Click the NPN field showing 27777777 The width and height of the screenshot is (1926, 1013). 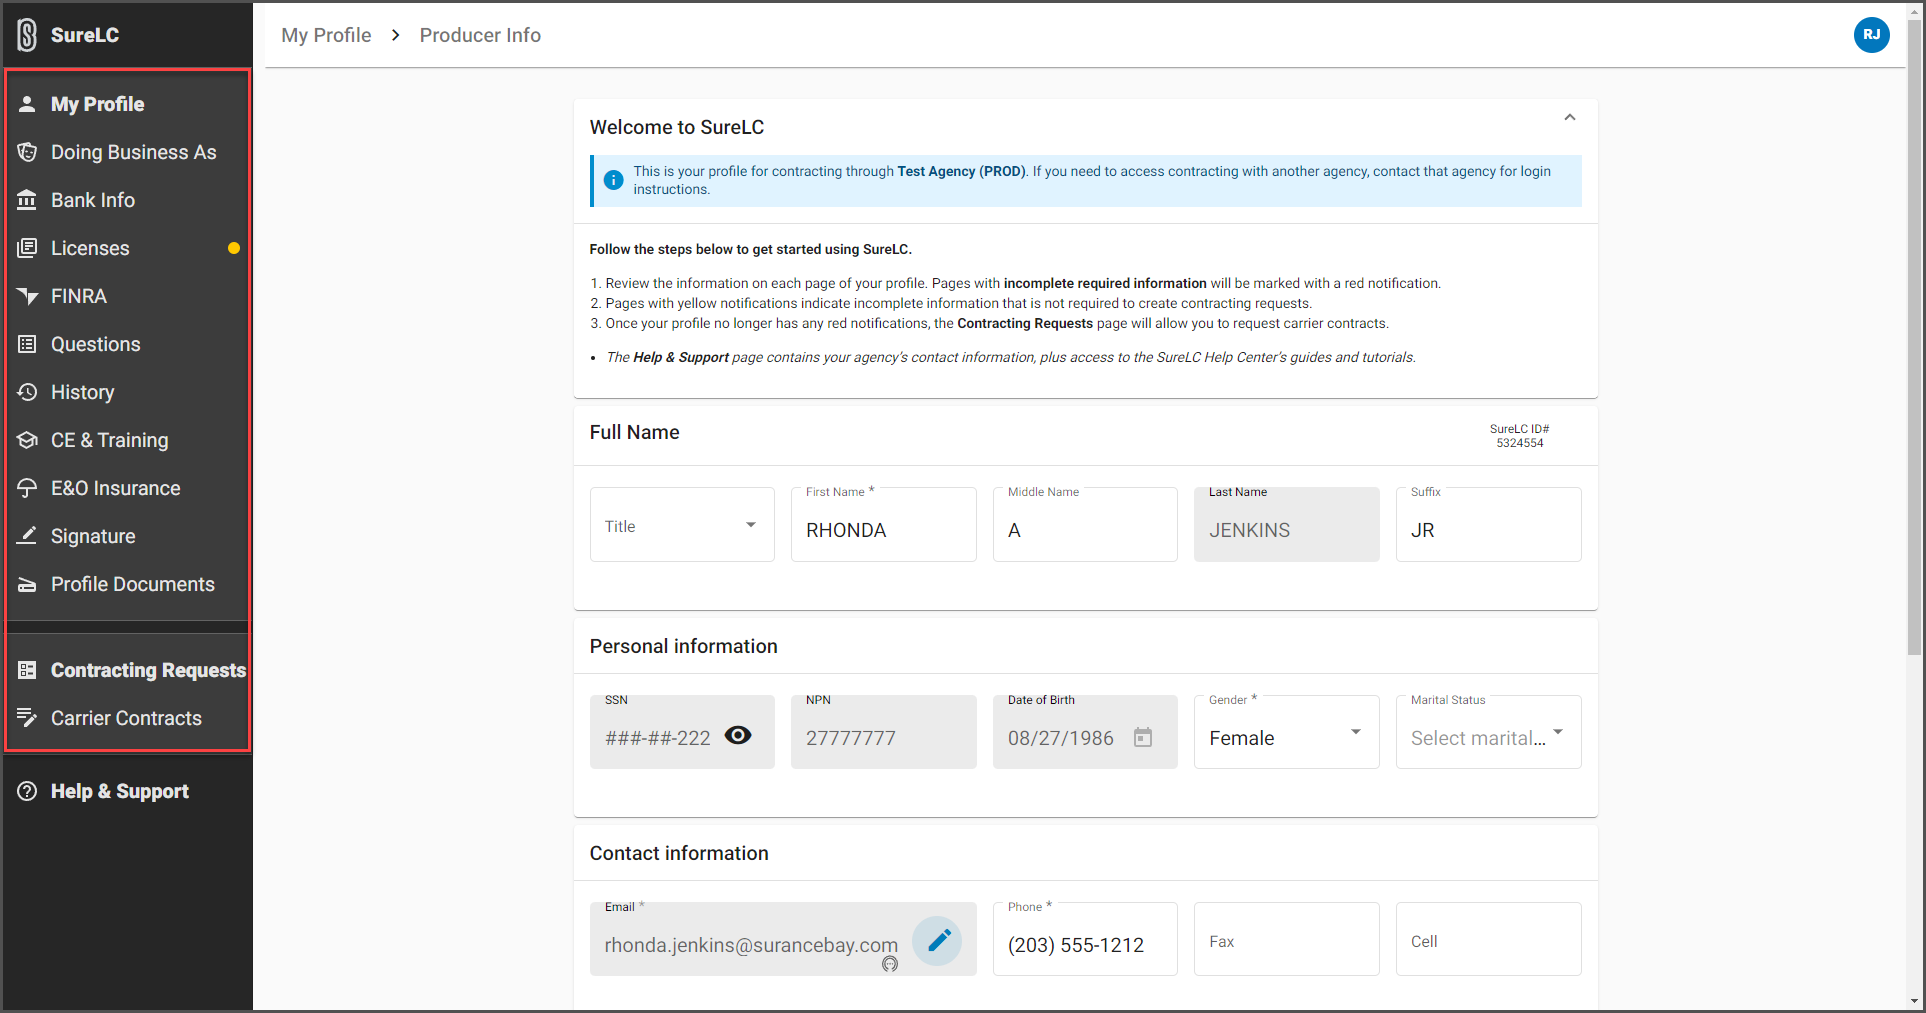pos(883,733)
